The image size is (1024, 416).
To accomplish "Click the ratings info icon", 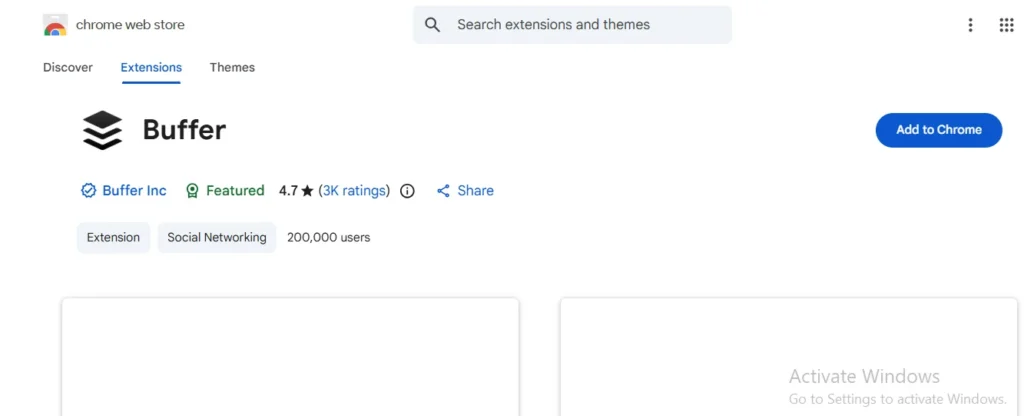I will click(x=408, y=191).
